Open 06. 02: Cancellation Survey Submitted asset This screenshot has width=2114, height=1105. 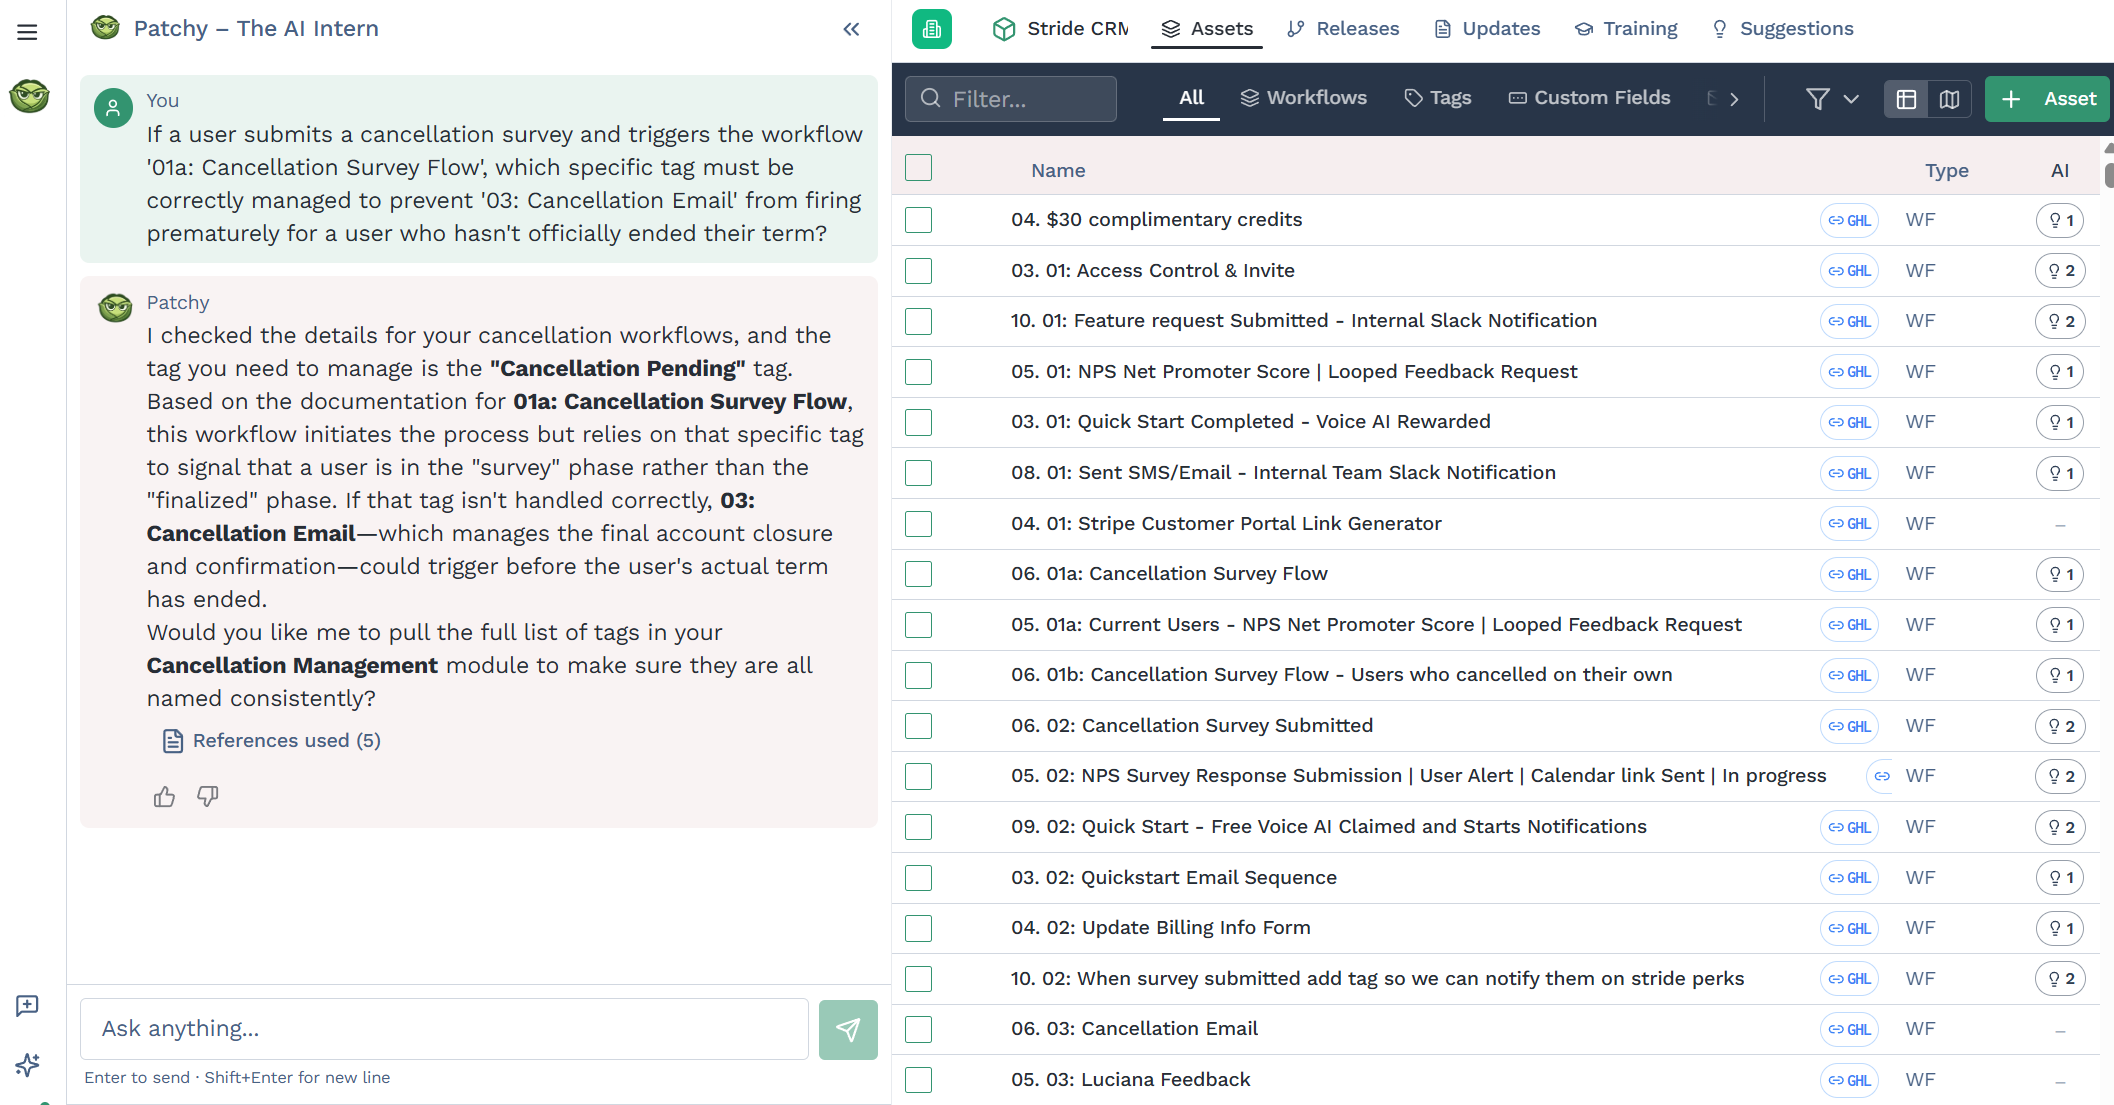pyautogui.click(x=1191, y=726)
